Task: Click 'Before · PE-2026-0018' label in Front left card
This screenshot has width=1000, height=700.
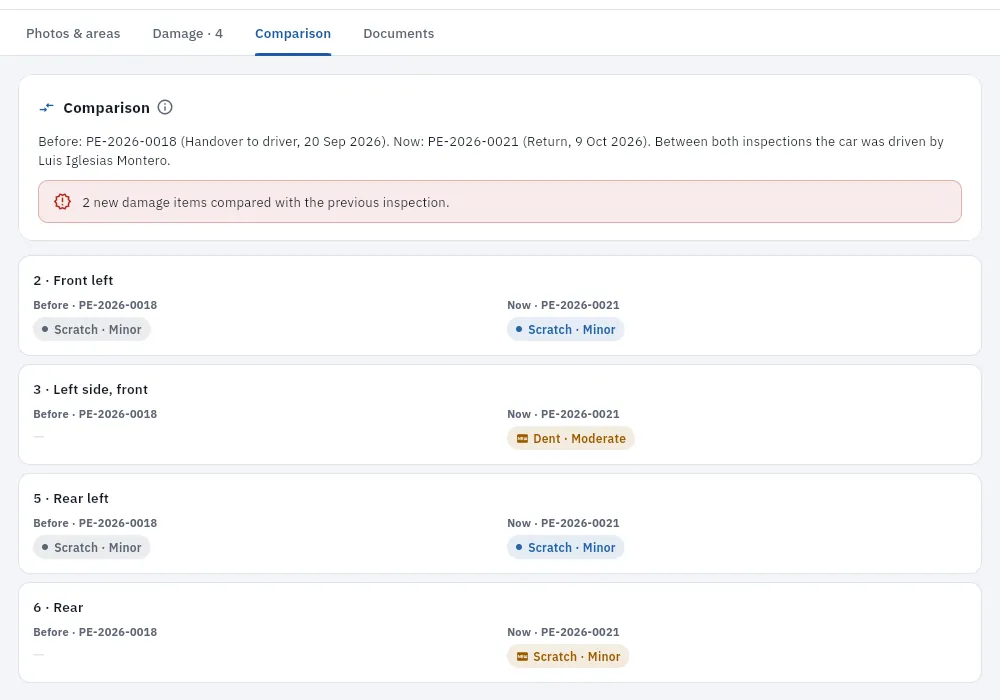Action: click(x=95, y=305)
